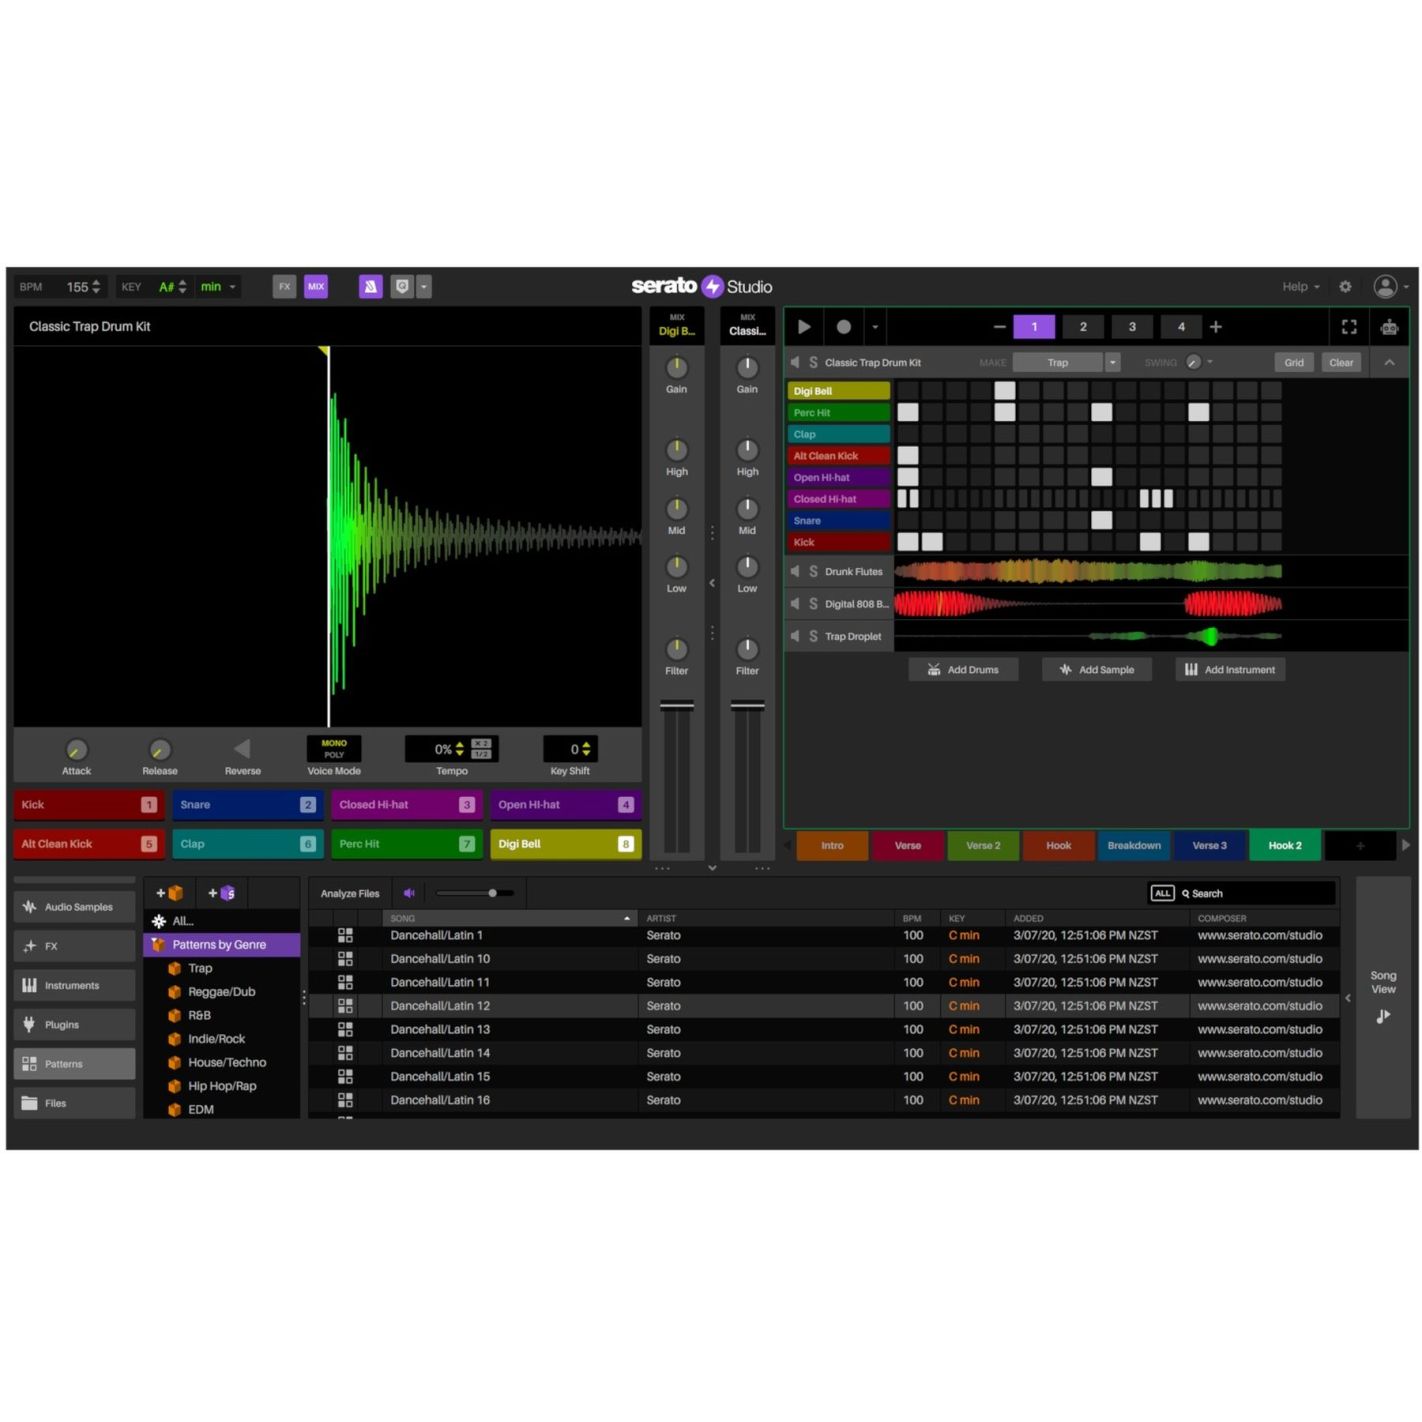Mute the Drunk Flutes track
Viewport: 1422px width, 1422px height.
(x=795, y=571)
